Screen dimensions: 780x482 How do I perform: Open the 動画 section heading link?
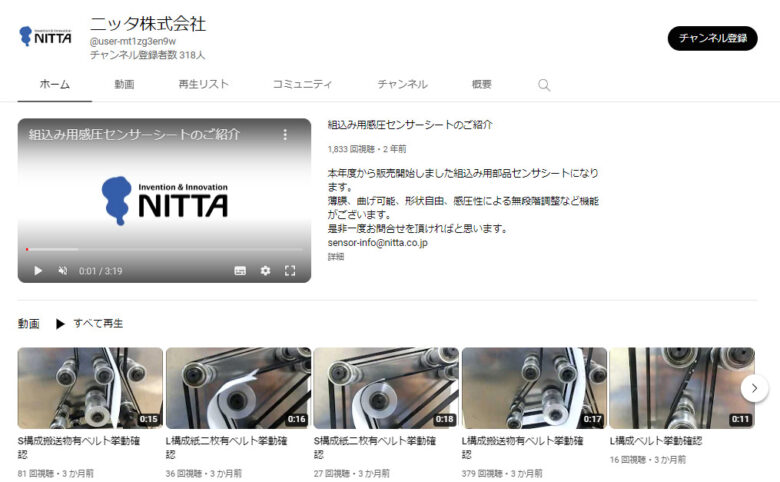[x=28, y=324]
